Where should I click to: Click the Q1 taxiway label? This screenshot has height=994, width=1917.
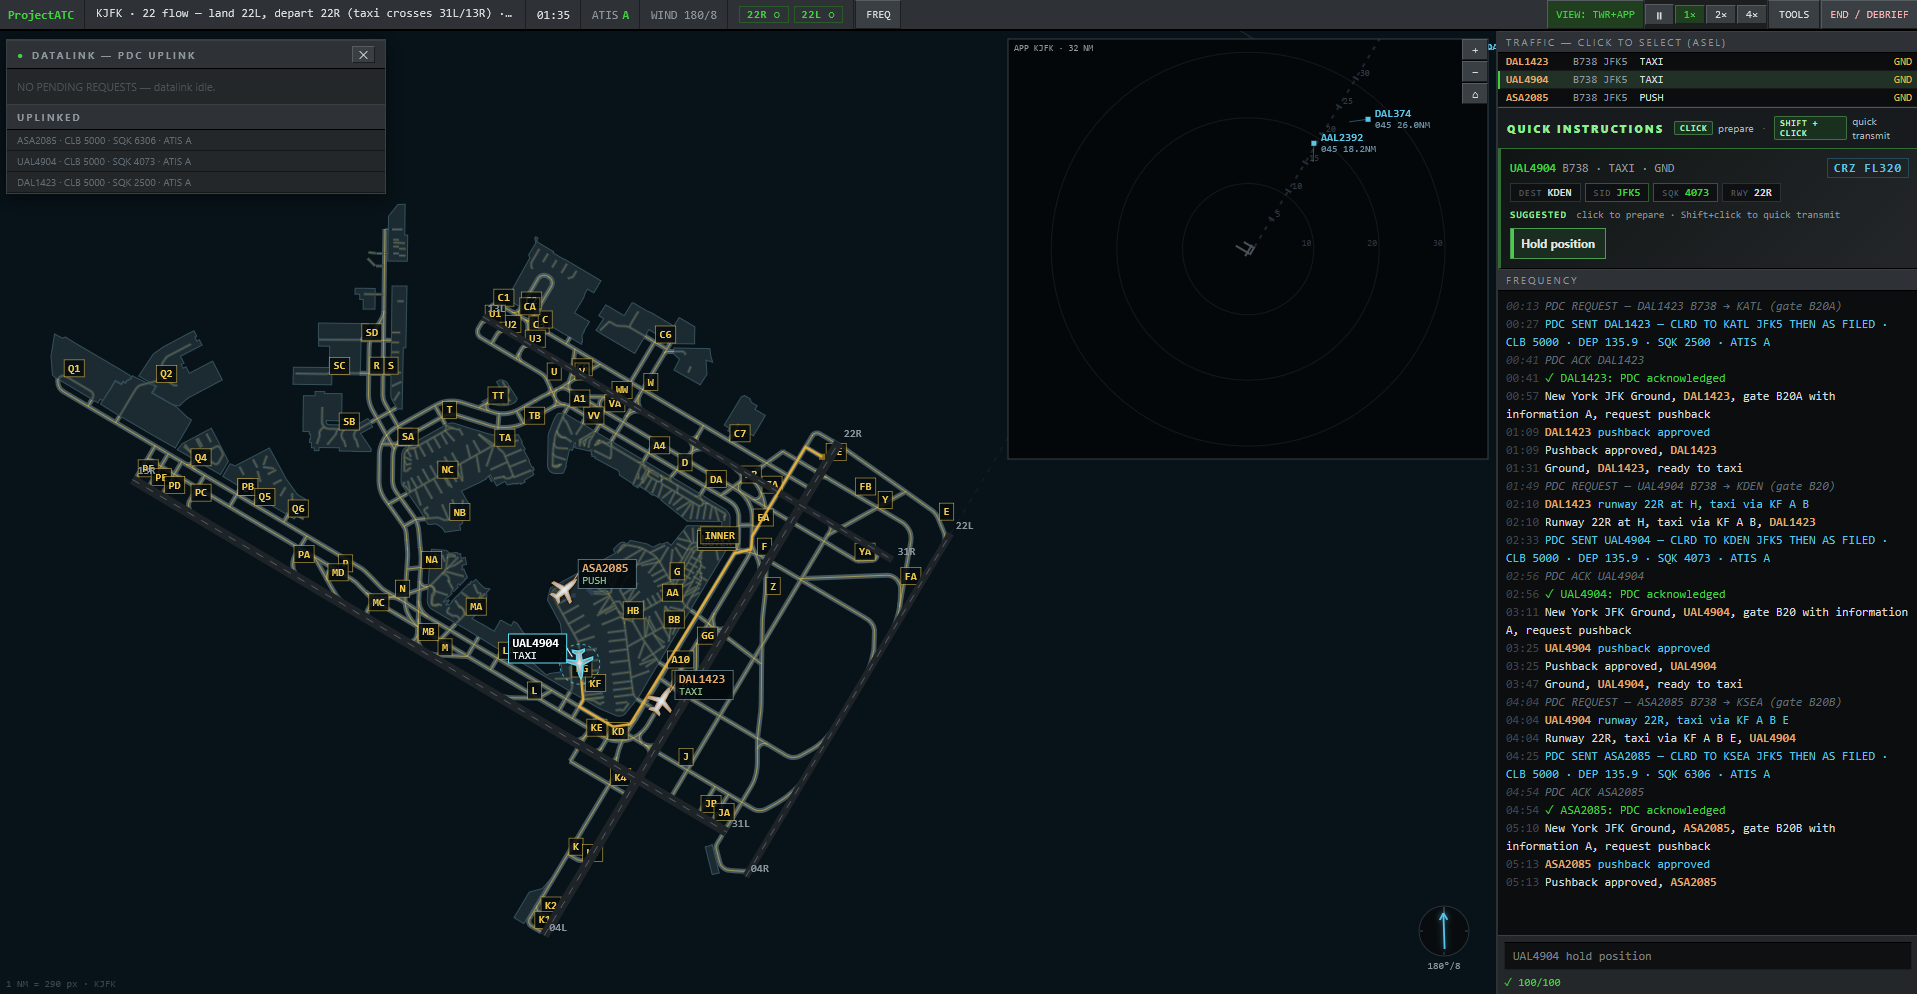pos(74,369)
